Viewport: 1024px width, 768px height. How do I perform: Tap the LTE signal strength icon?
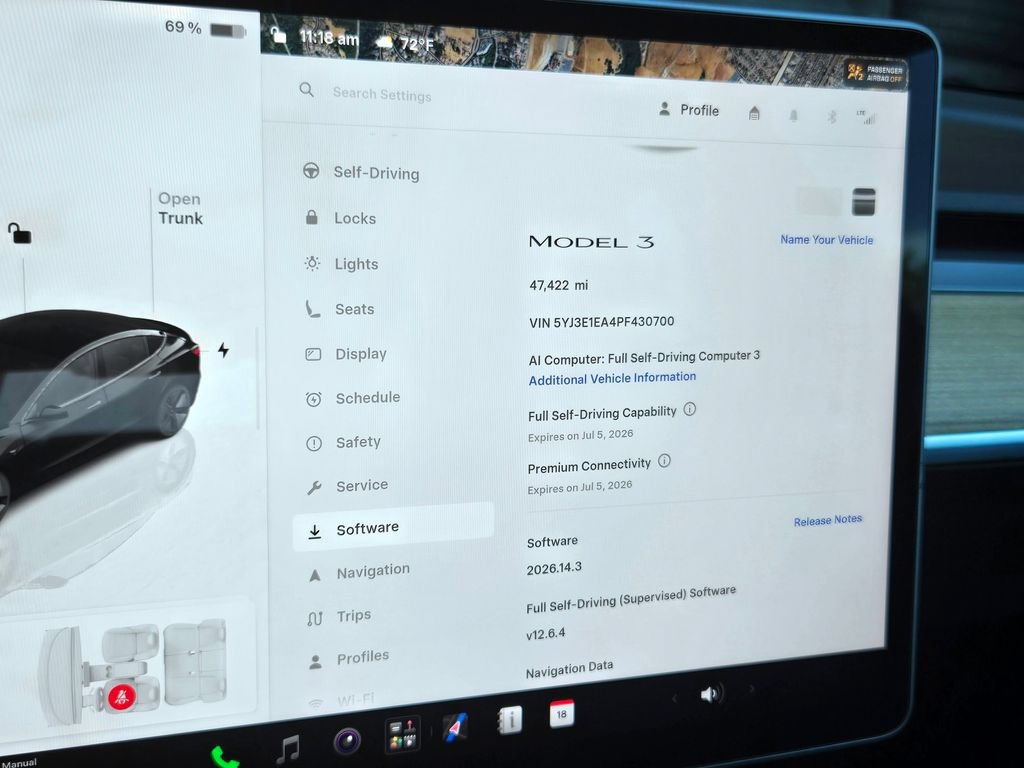coord(867,118)
